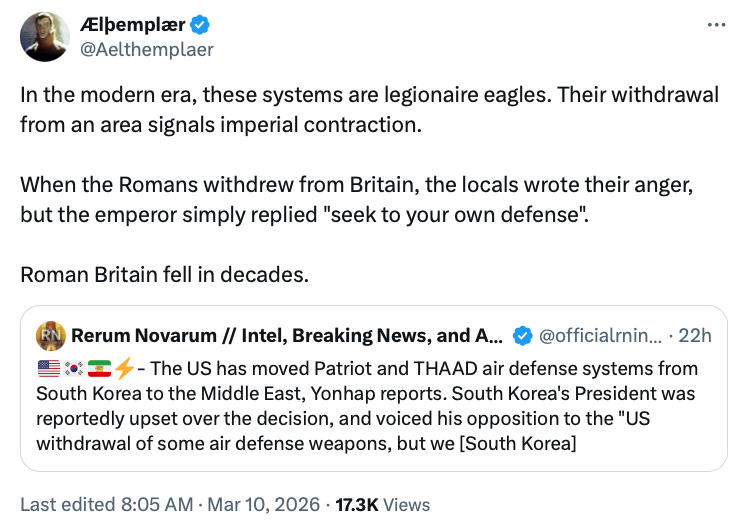Open the quoted post's 22h timestamp

(x=699, y=334)
